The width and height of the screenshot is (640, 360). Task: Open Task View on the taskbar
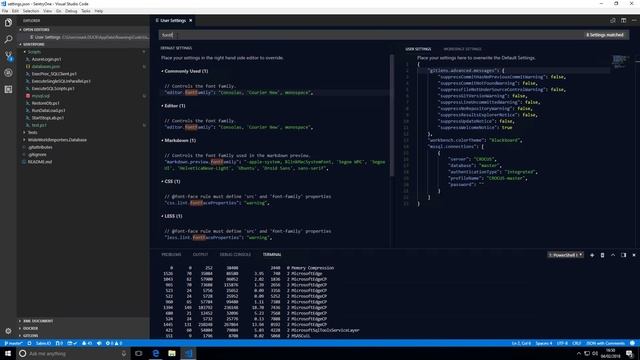(x=139, y=353)
